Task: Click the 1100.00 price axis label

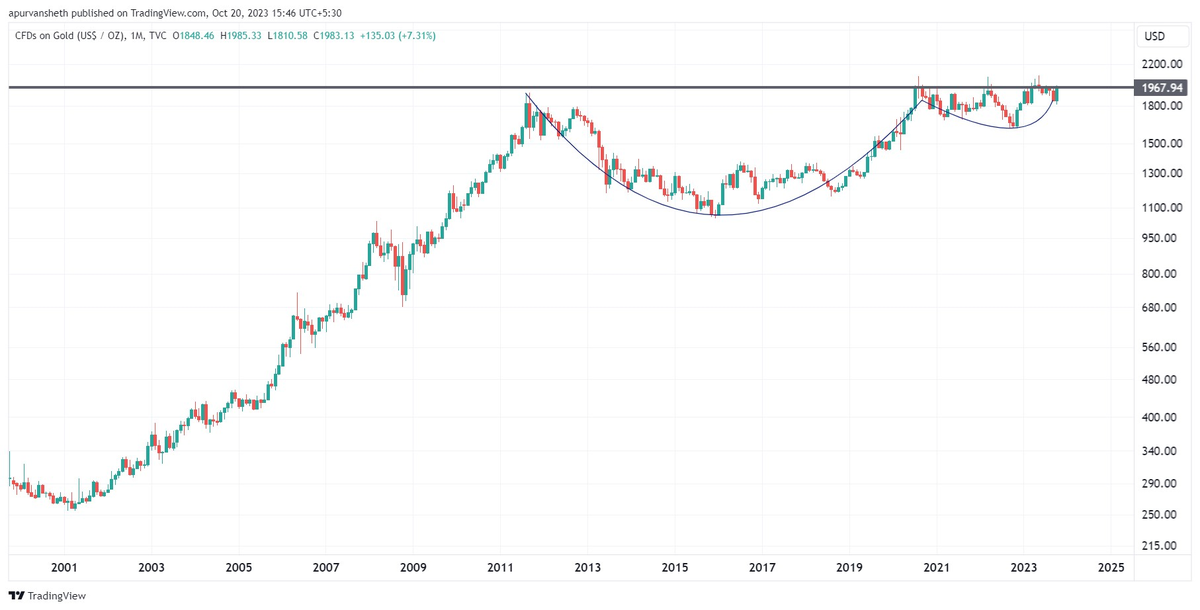Action: pos(1162,208)
